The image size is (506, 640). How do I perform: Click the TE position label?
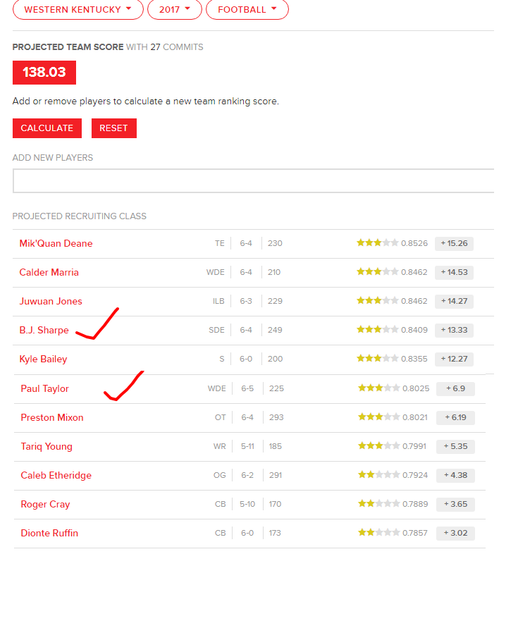(x=220, y=243)
